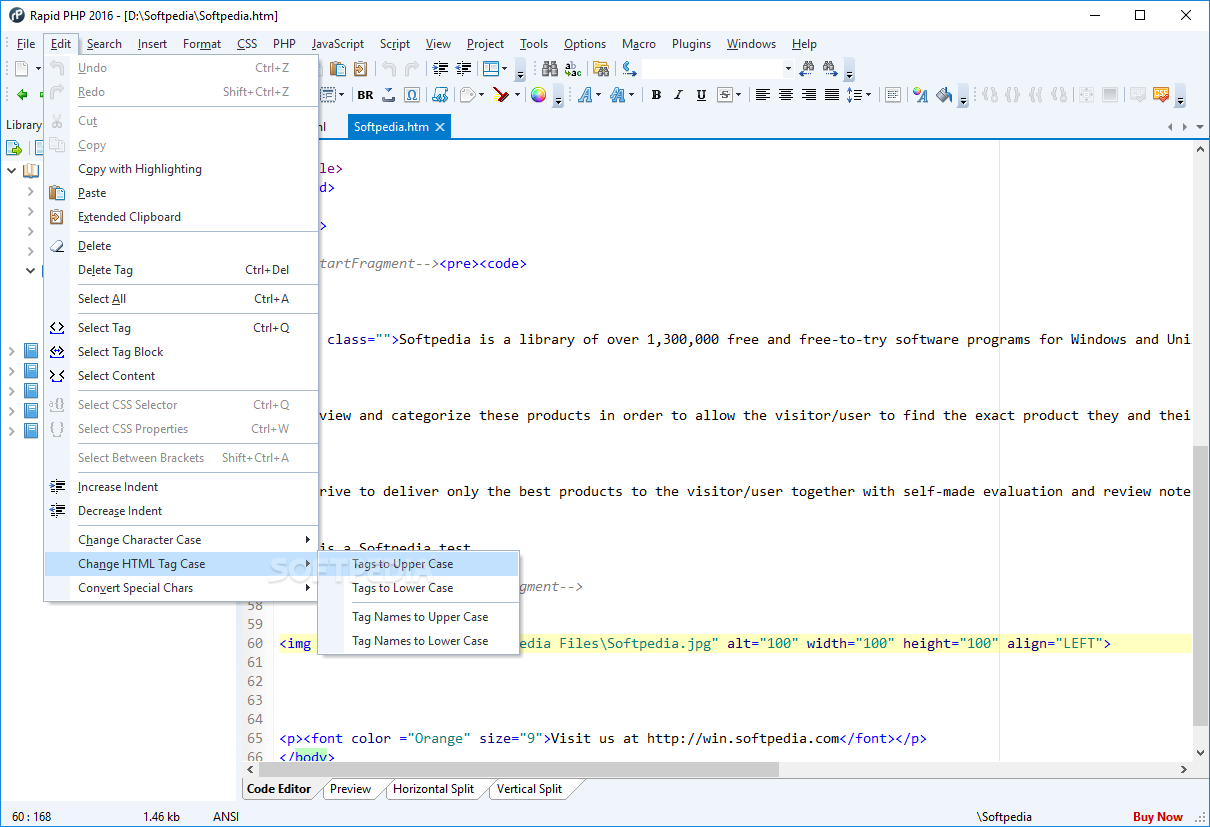Open the line spacing dropdown arrow
The width and height of the screenshot is (1210, 827).
868,95
